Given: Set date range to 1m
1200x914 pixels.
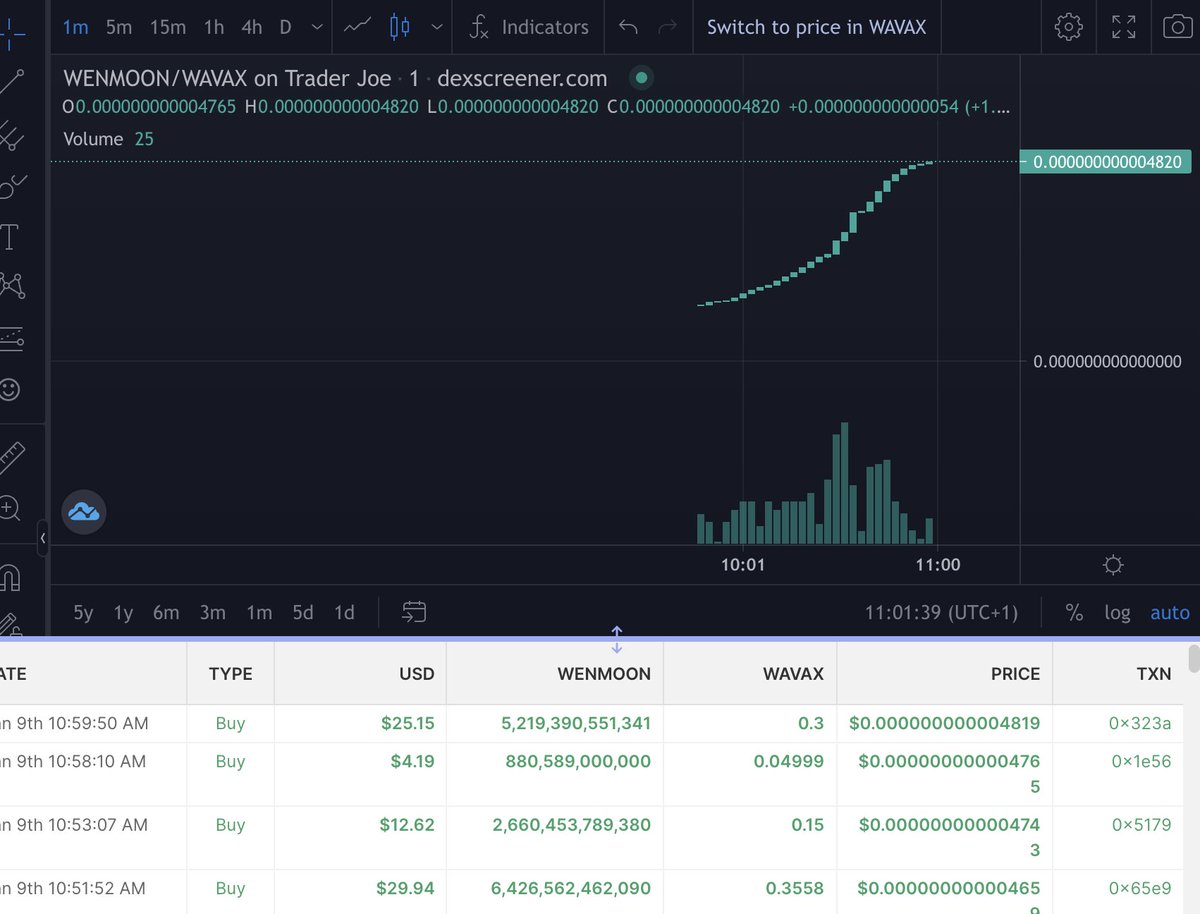Looking at the screenshot, I should 259,612.
